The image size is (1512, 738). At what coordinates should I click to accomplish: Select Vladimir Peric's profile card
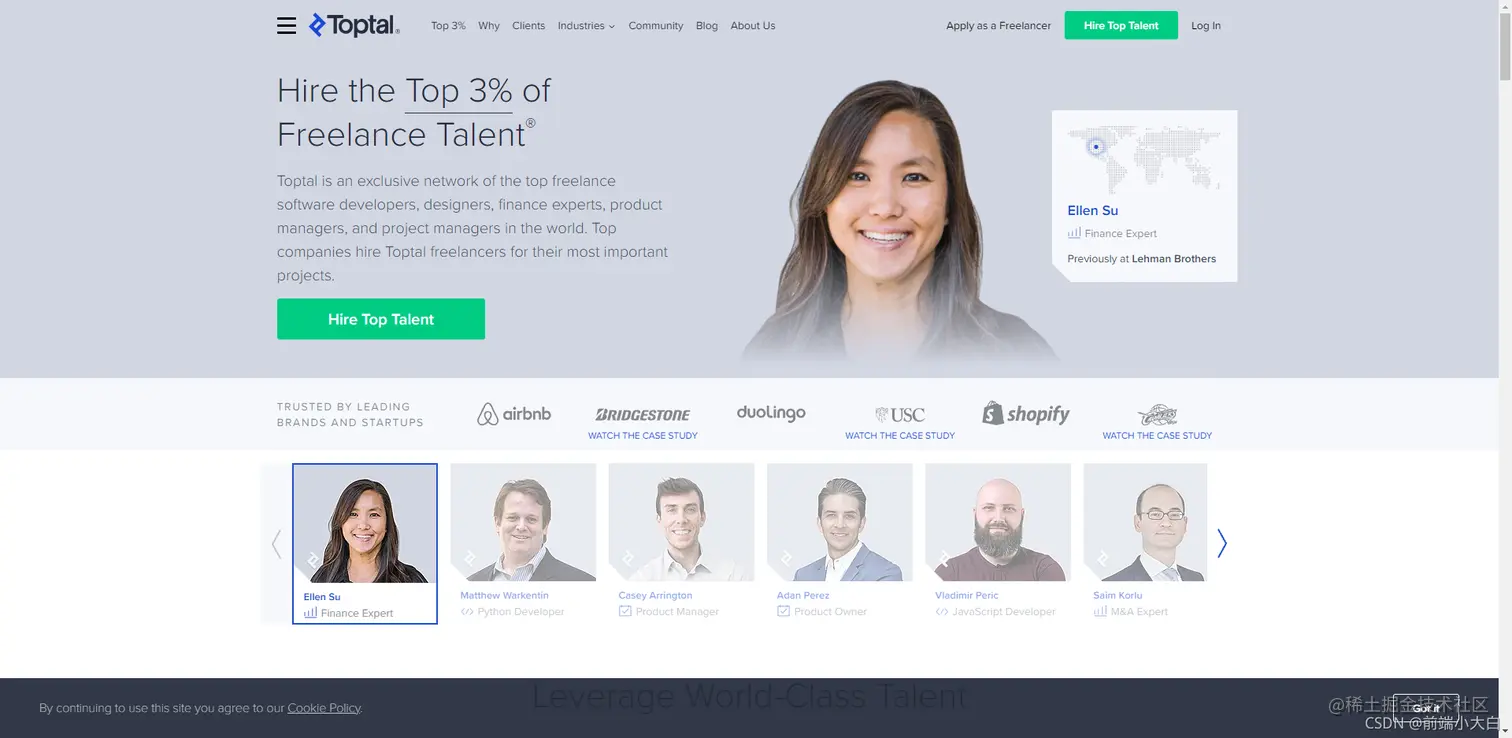(998, 542)
